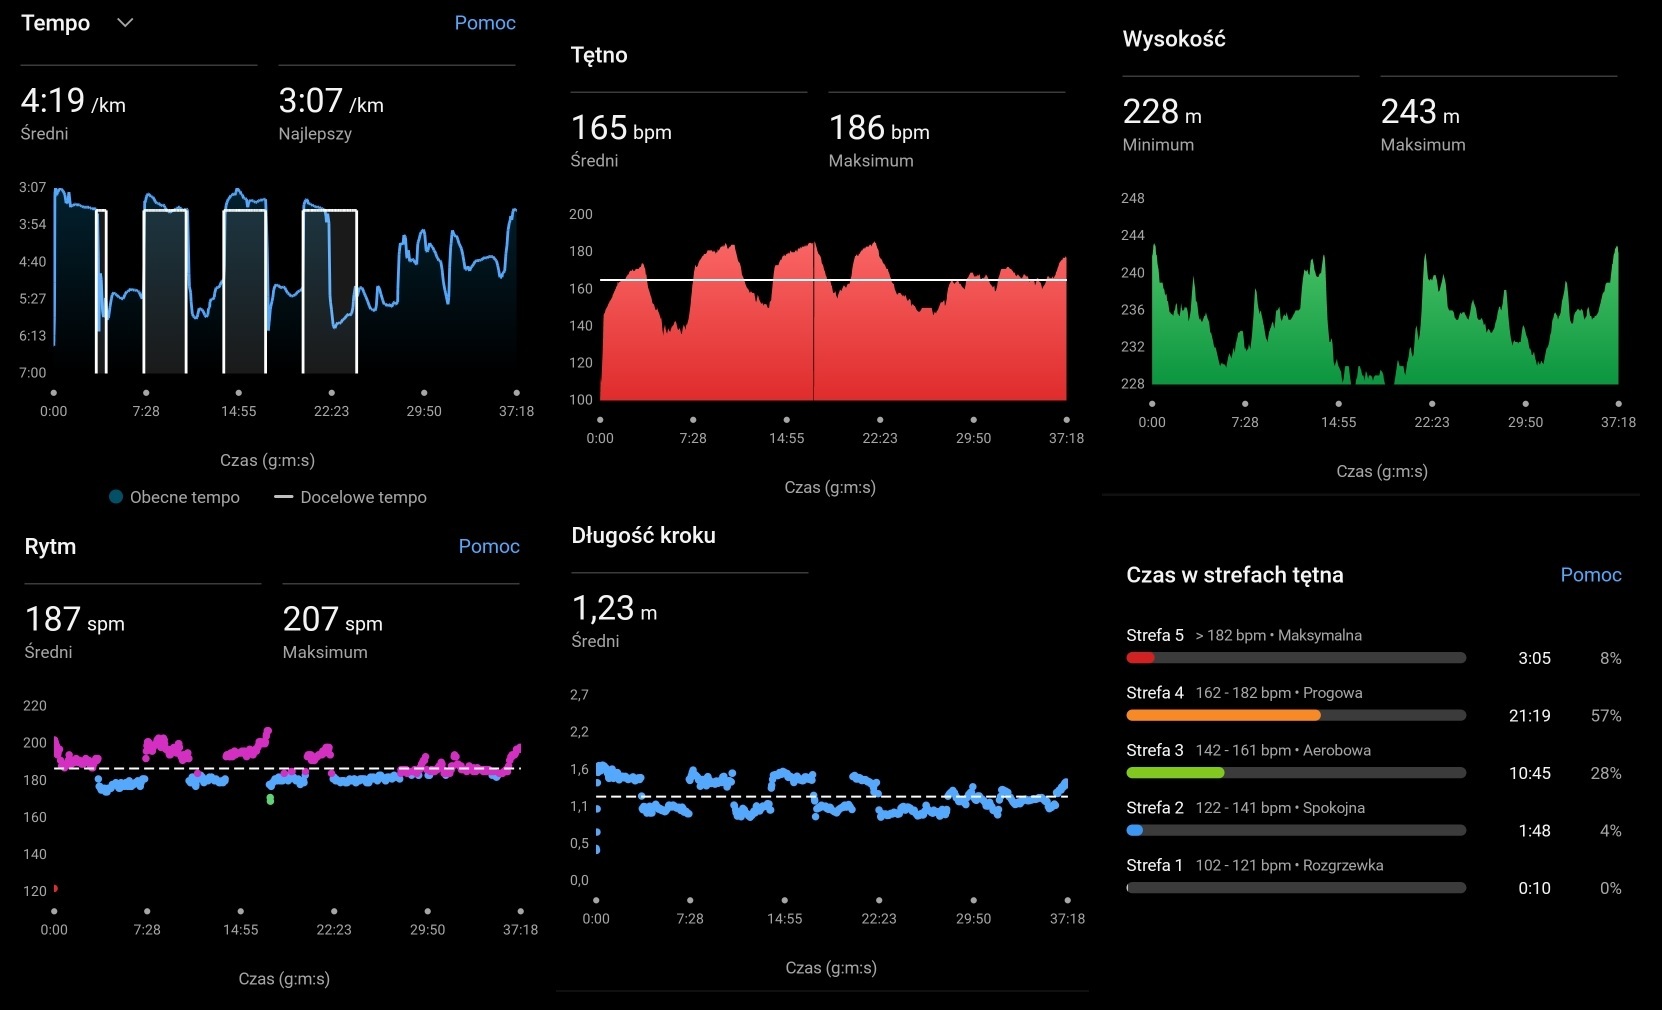Click the Rytm cadence scatter chart
The height and width of the screenshot is (1010, 1662).
pos(287,790)
